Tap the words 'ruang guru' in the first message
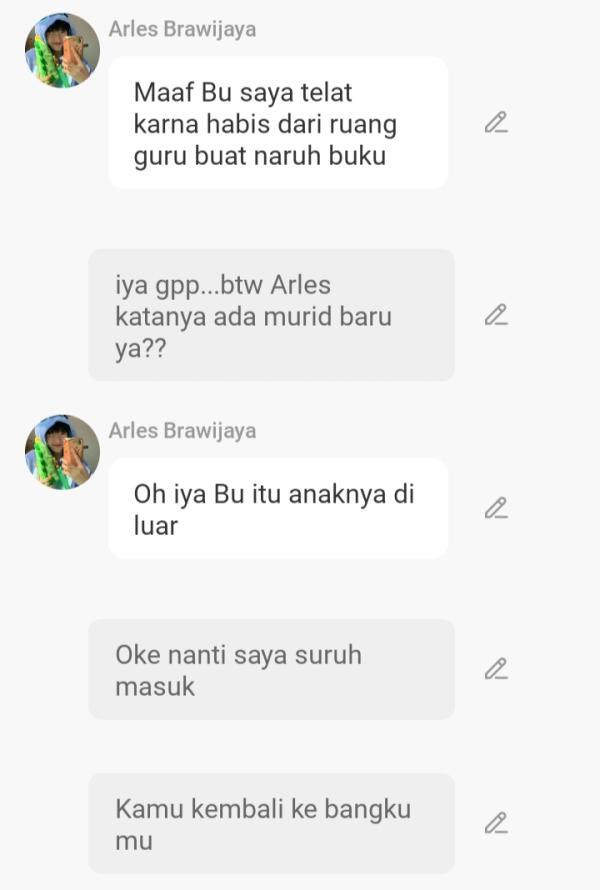The height and width of the screenshot is (890, 600). pyautogui.click(x=265, y=140)
